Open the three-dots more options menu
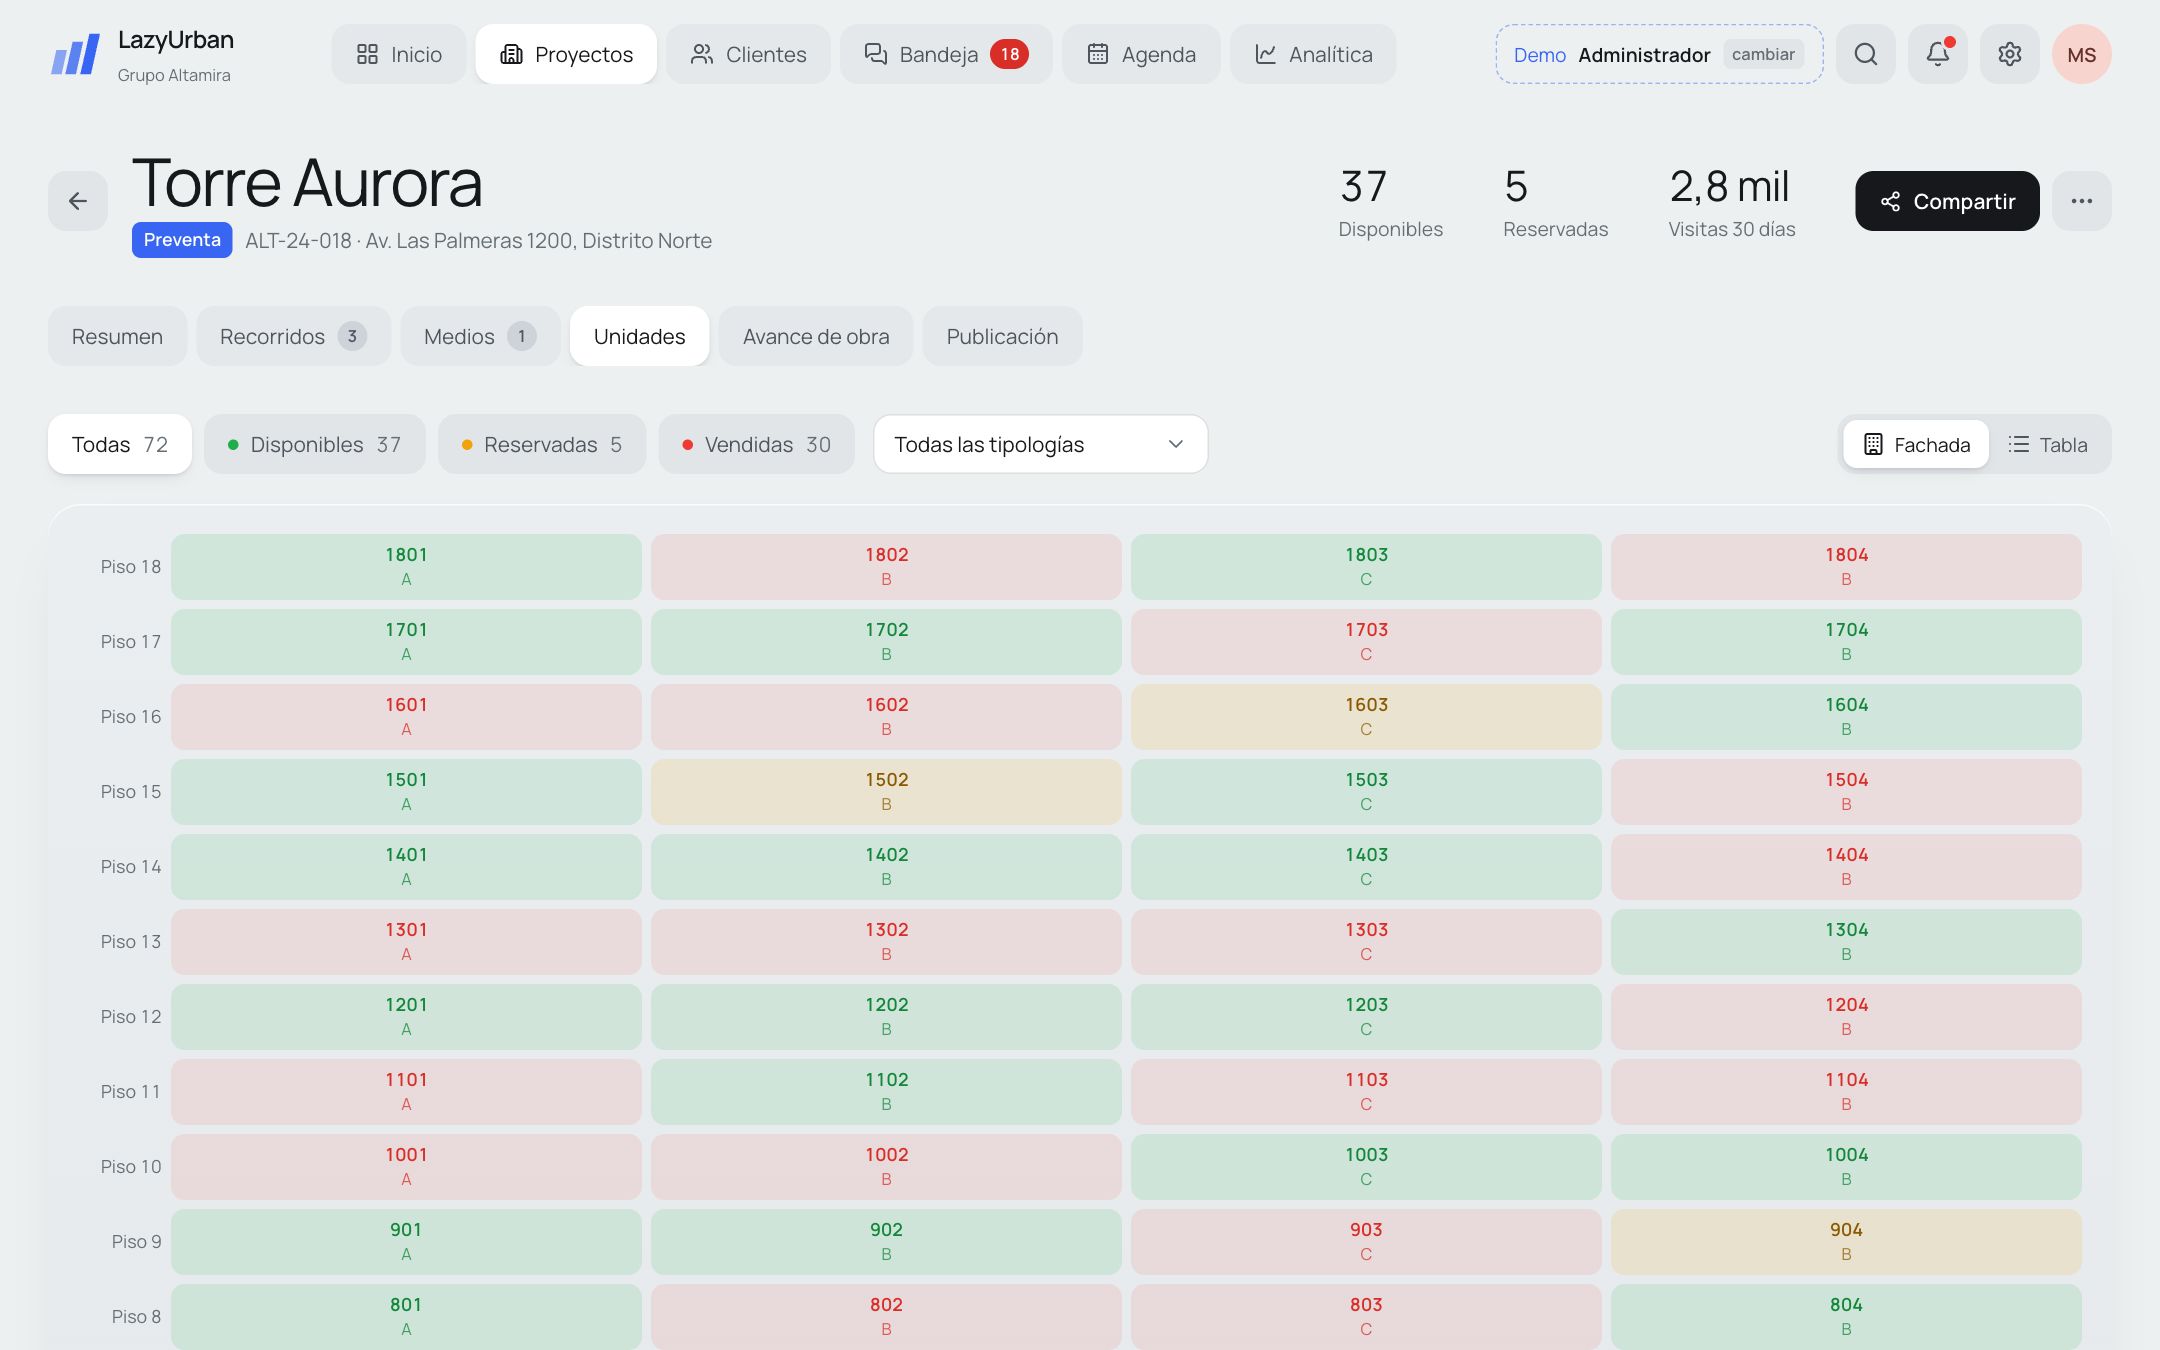 point(2081,201)
